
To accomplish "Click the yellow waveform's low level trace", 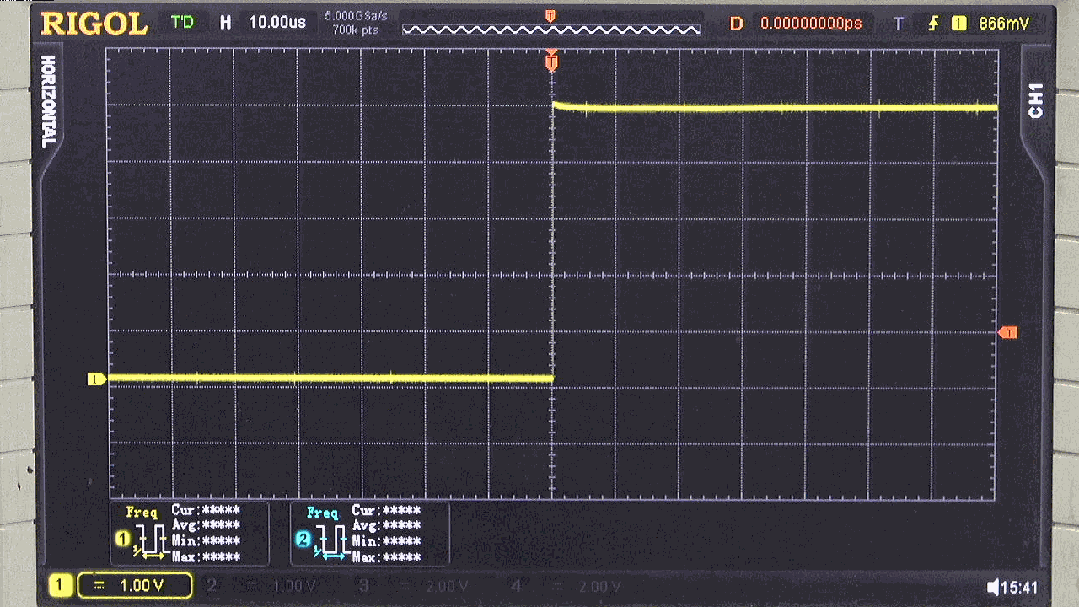I will click(x=330, y=378).
